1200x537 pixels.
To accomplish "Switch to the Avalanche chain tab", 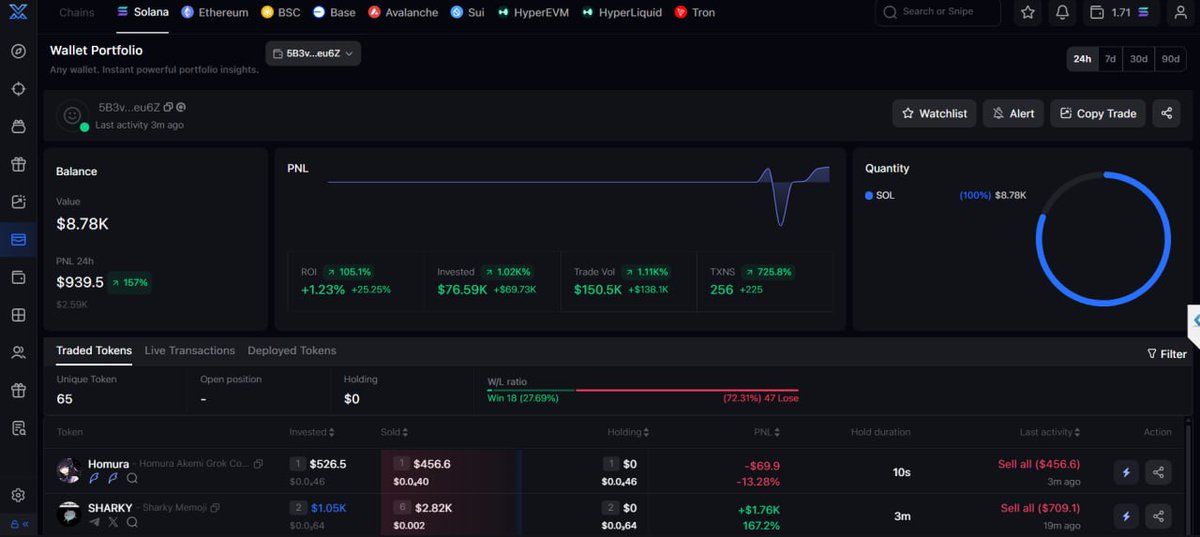I will click(x=403, y=13).
